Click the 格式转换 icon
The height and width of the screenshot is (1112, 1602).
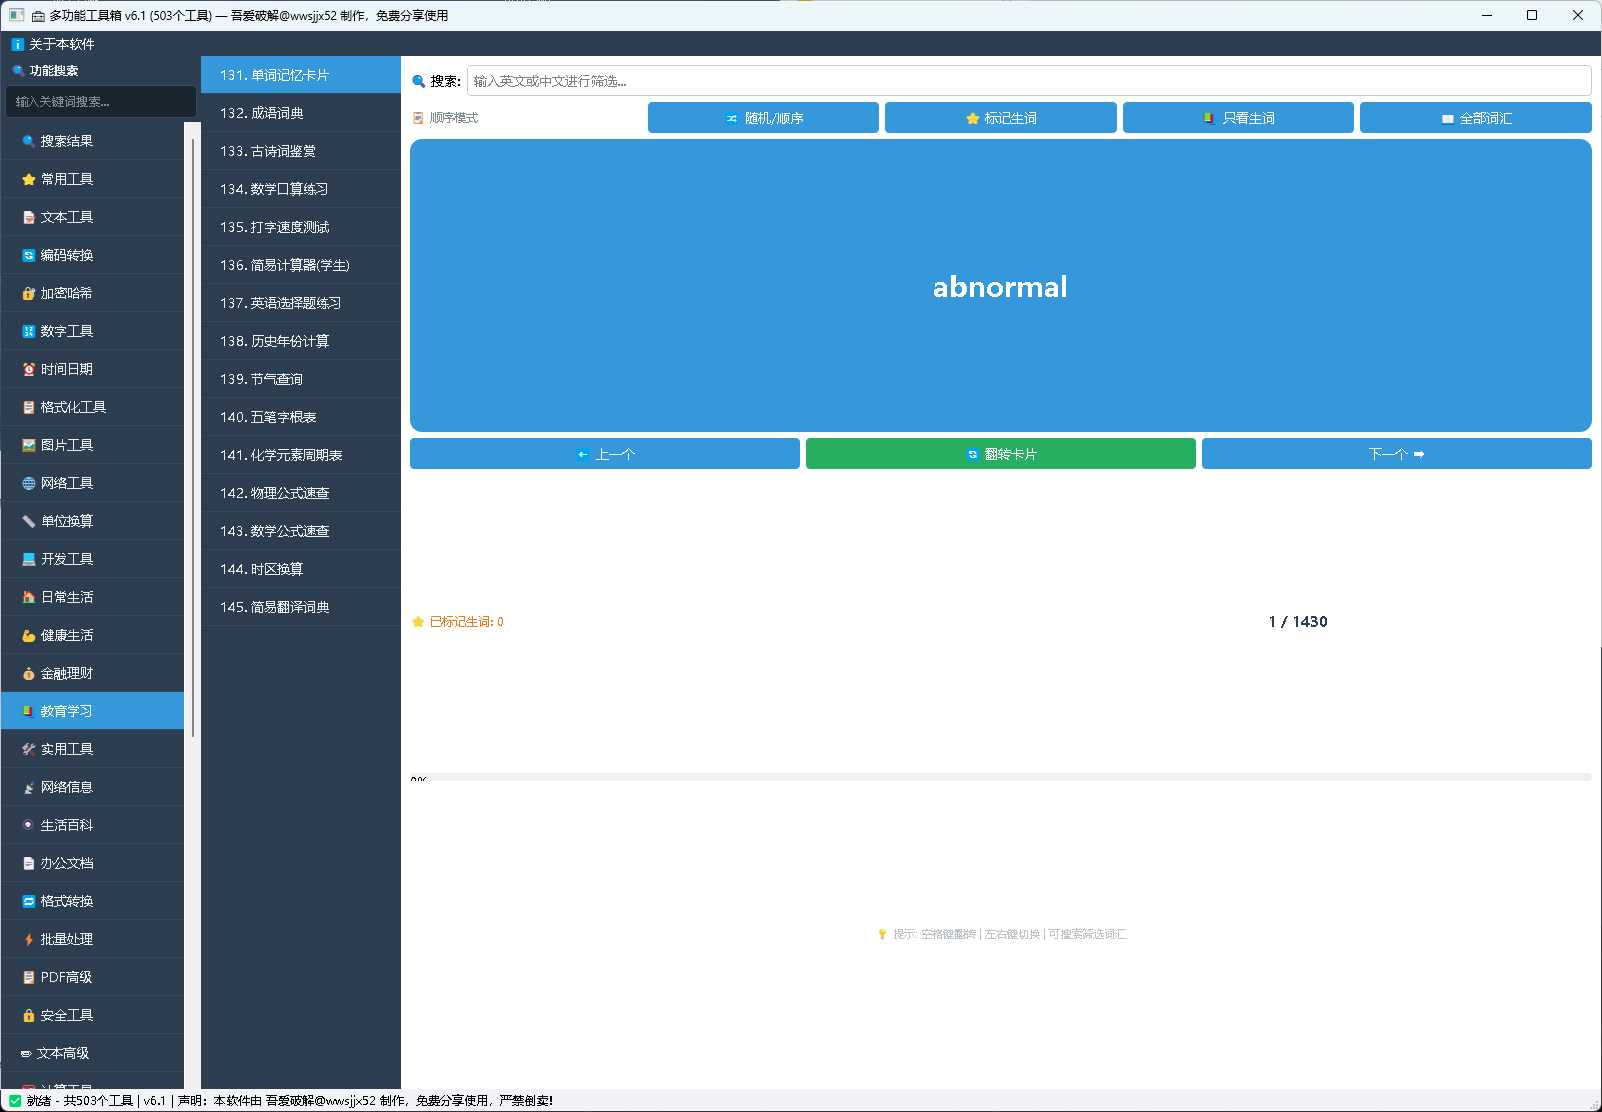click(x=29, y=901)
